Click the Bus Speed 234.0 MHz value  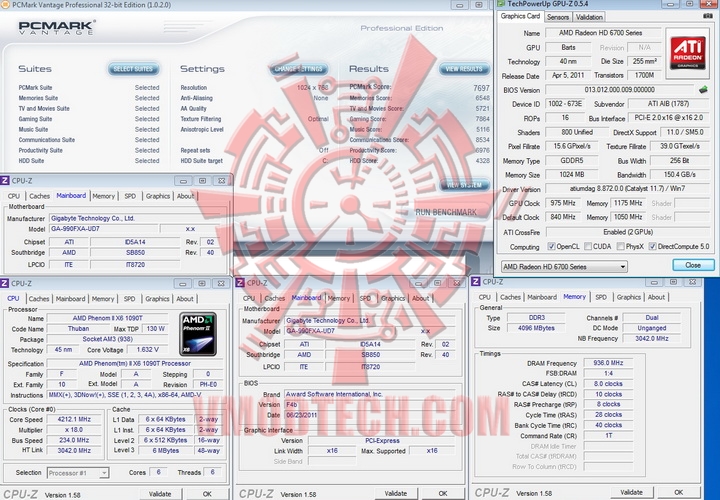74,440
